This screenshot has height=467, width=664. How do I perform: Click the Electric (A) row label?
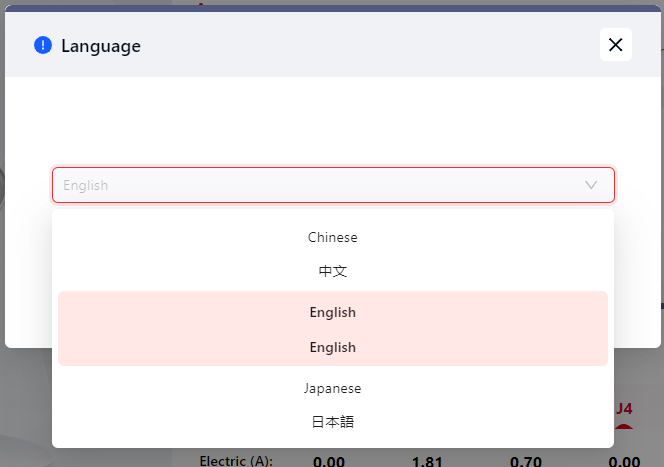coord(236,461)
